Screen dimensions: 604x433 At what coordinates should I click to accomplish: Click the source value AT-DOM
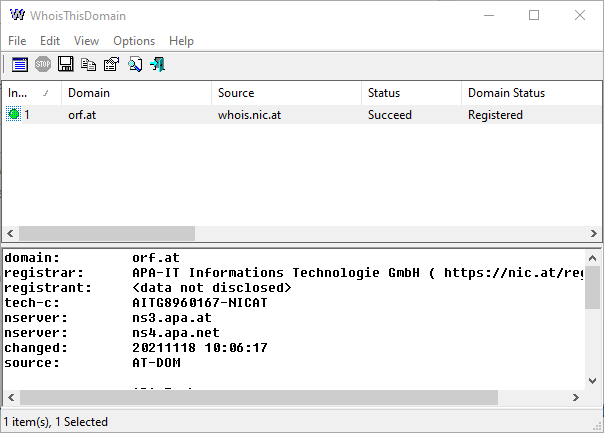click(156, 363)
